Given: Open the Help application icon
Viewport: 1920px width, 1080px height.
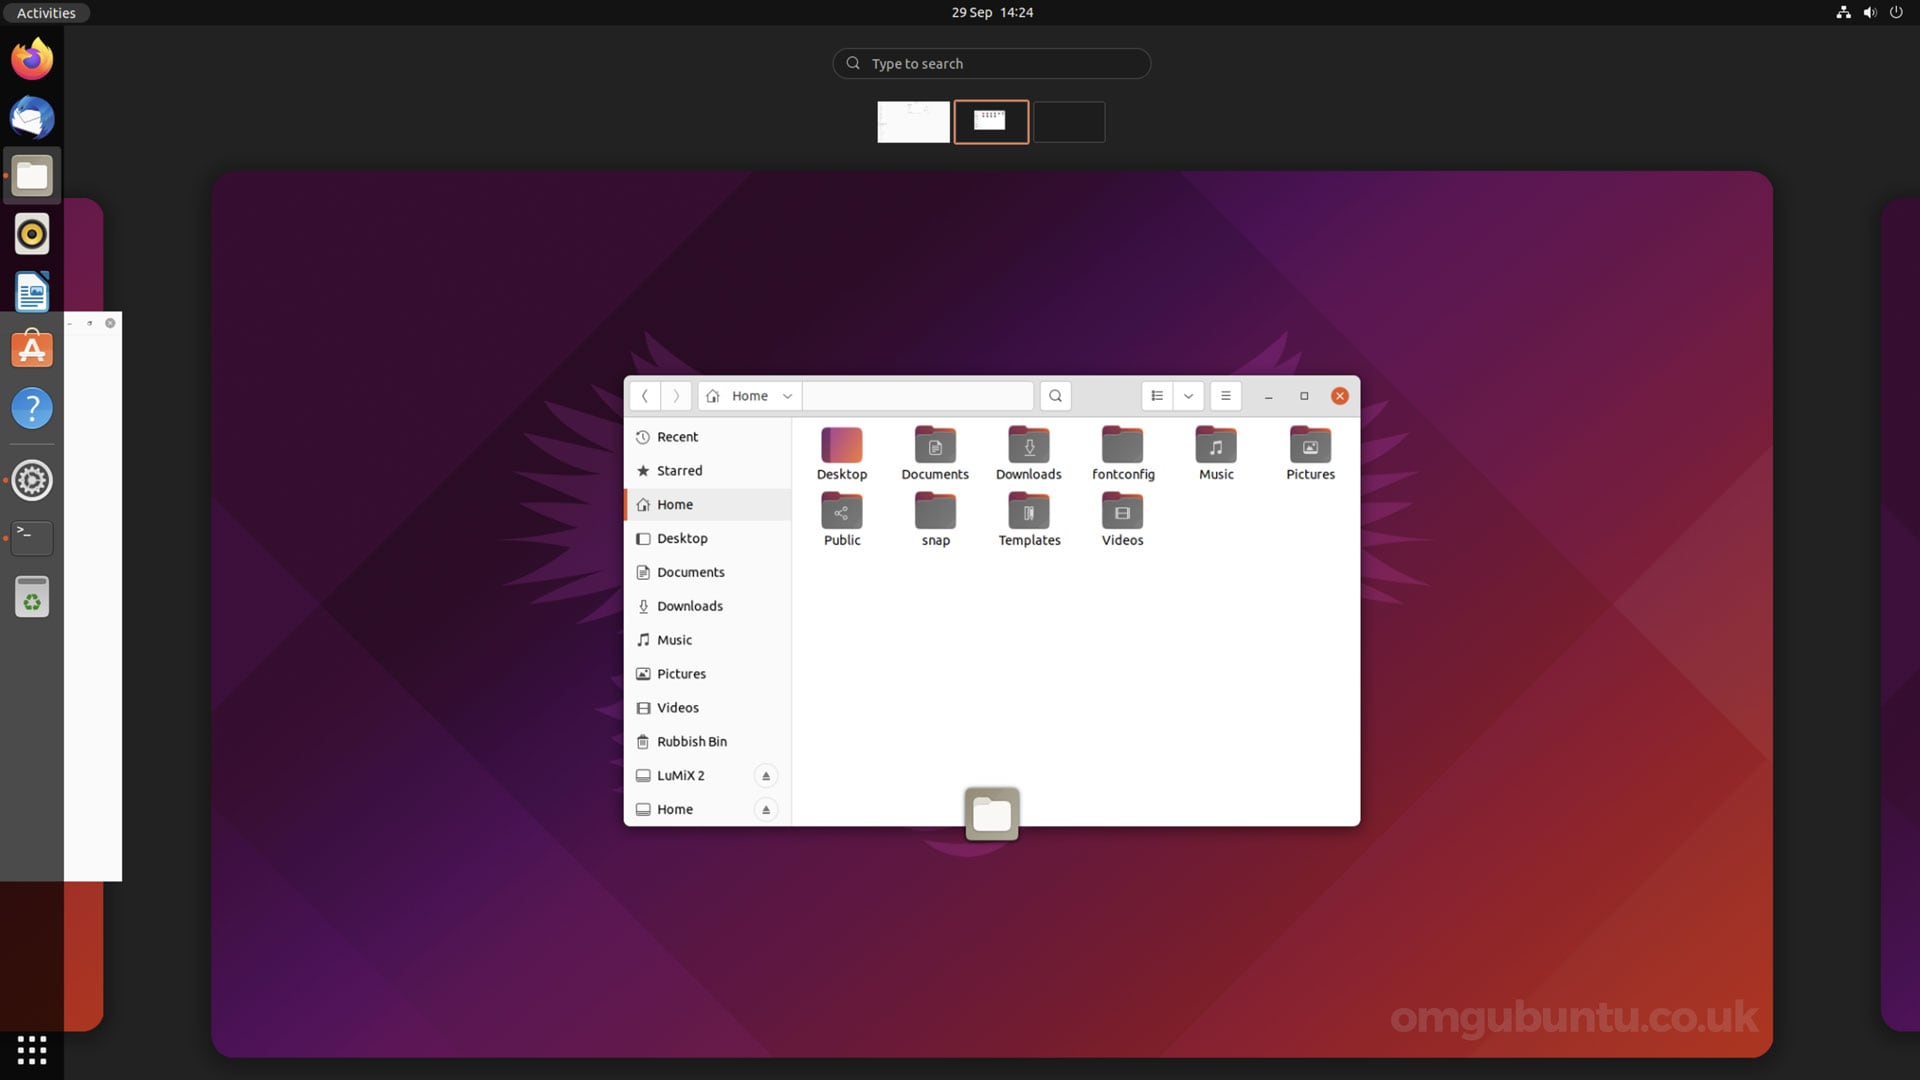Looking at the screenshot, I should tap(31, 408).
